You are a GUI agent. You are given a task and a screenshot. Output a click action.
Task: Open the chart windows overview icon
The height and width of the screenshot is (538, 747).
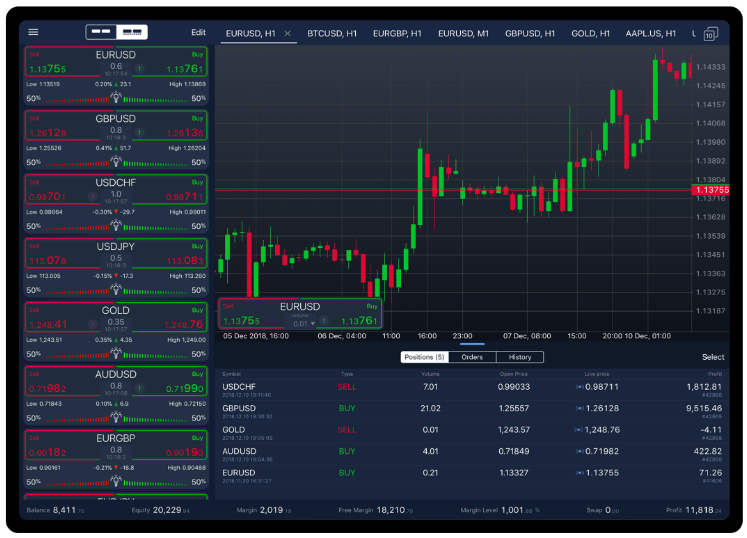tap(710, 34)
